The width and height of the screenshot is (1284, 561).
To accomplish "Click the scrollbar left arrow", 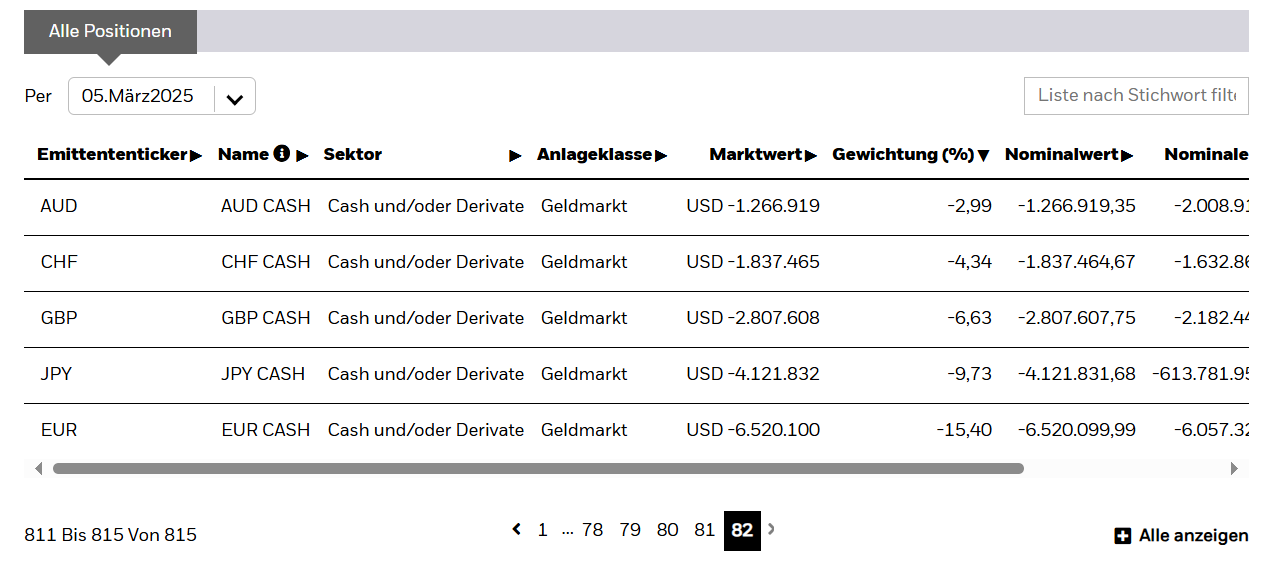I will coord(38,468).
